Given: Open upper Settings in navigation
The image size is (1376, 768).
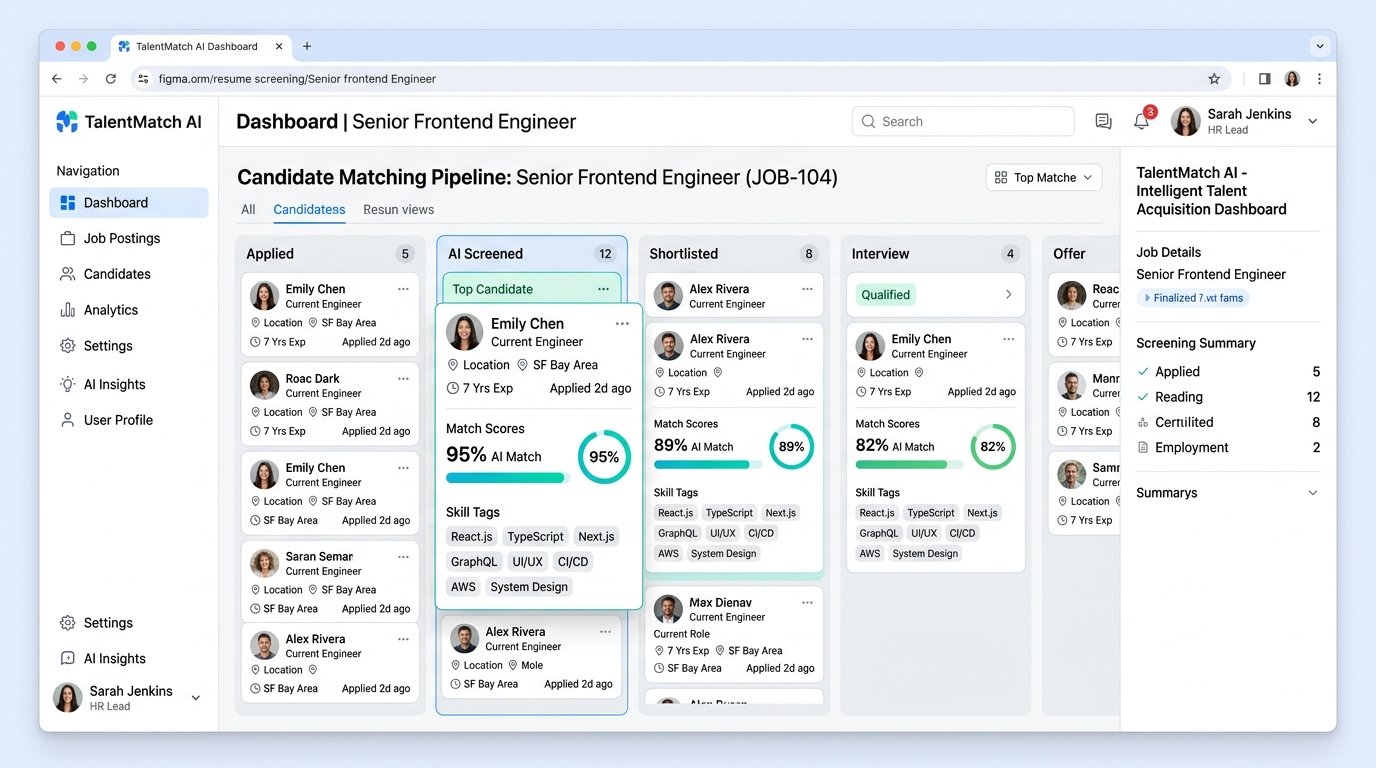Looking at the screenshot, I should [x=108, y=346].
